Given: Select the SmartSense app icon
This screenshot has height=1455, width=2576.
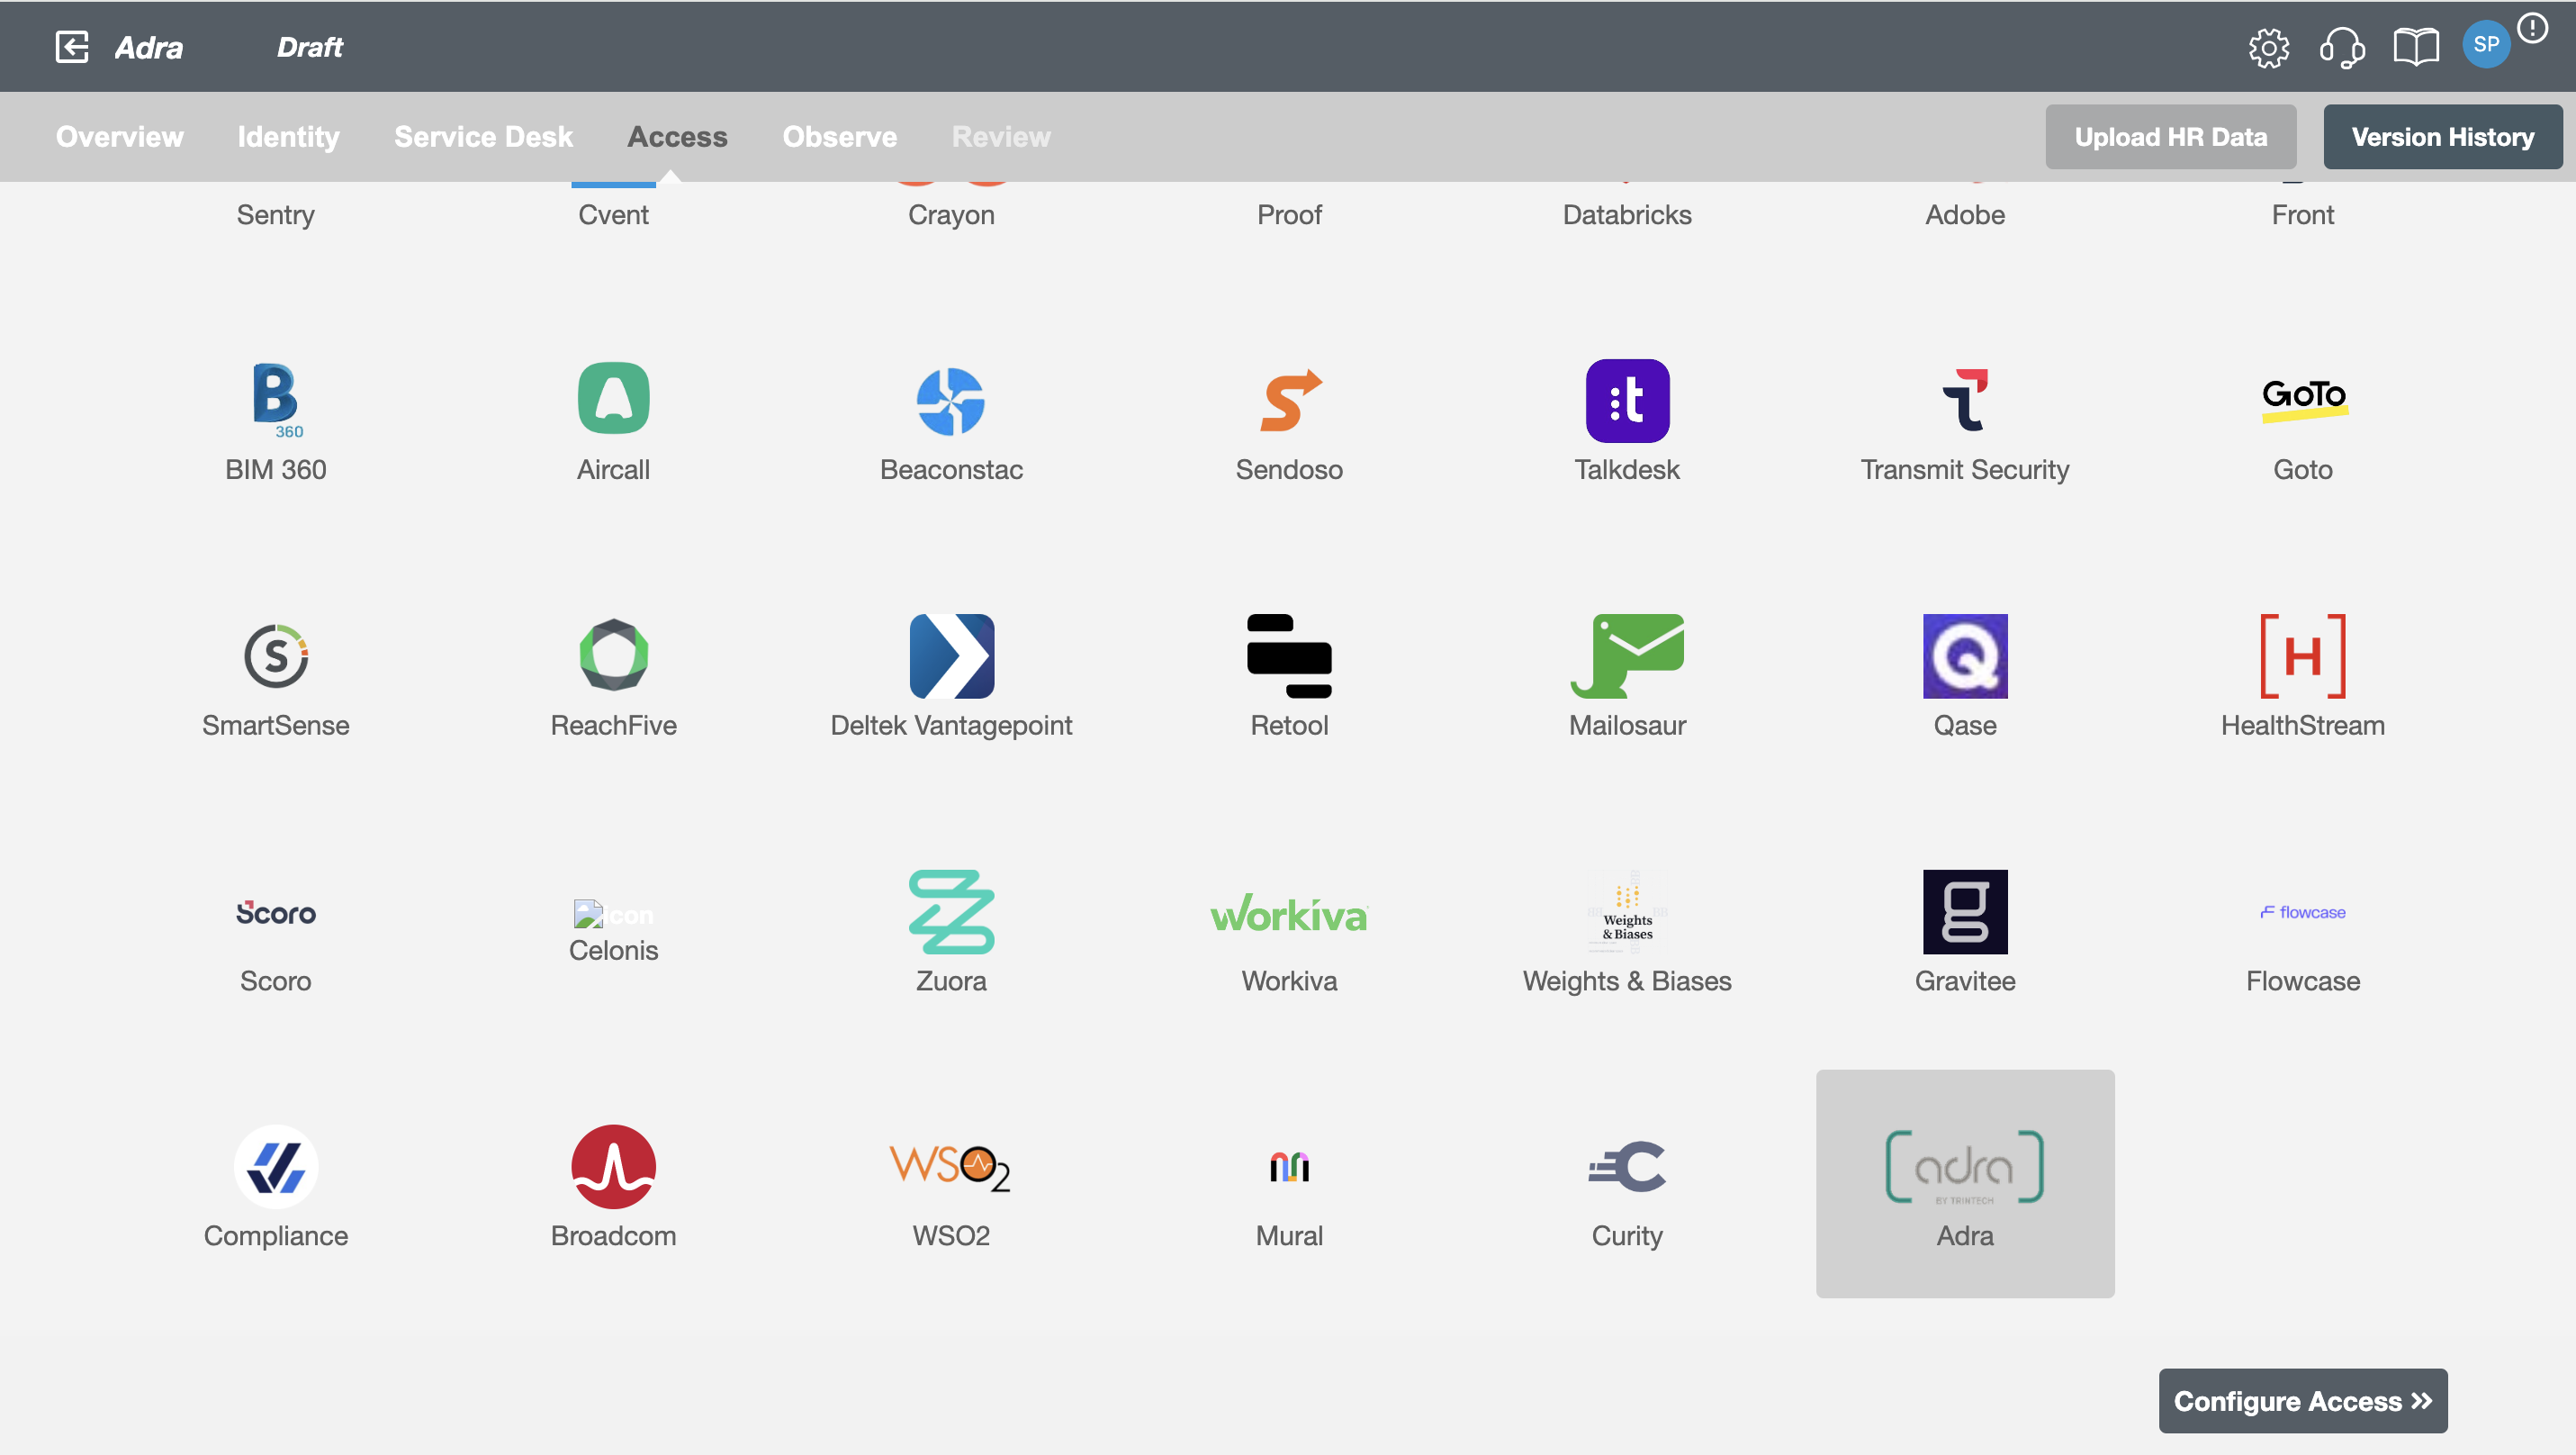Looking at the screenshot, I should (x=275, y=656).
